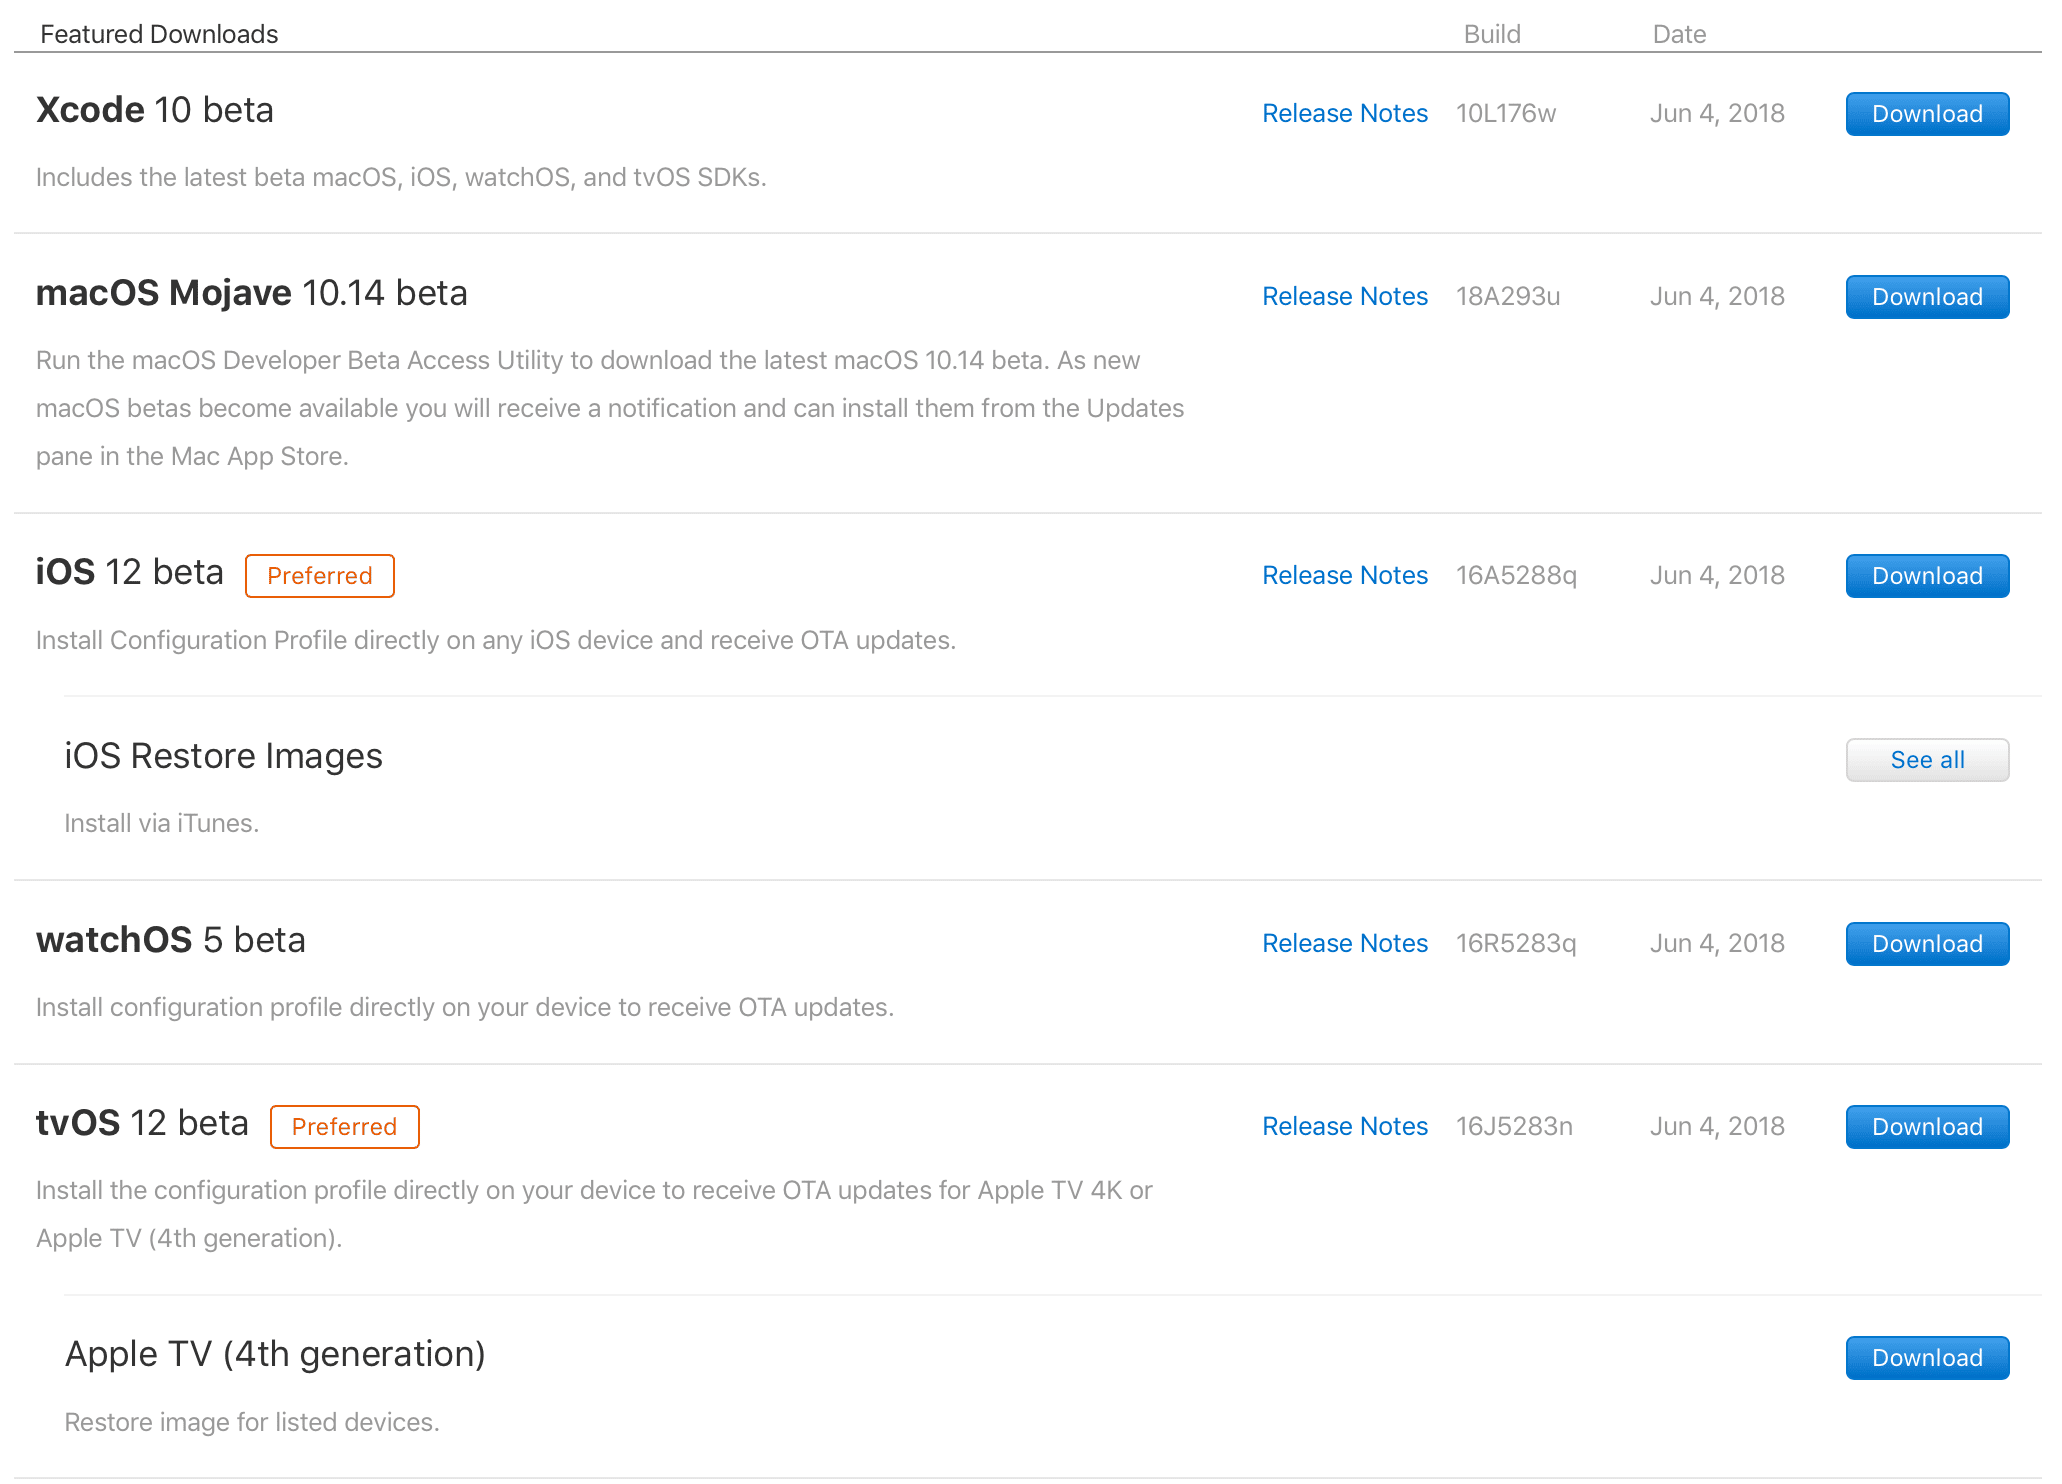Download tvOS 12 beta profile
The width and height of the screenshot is (2062, 1484).
(1927, 1127)
